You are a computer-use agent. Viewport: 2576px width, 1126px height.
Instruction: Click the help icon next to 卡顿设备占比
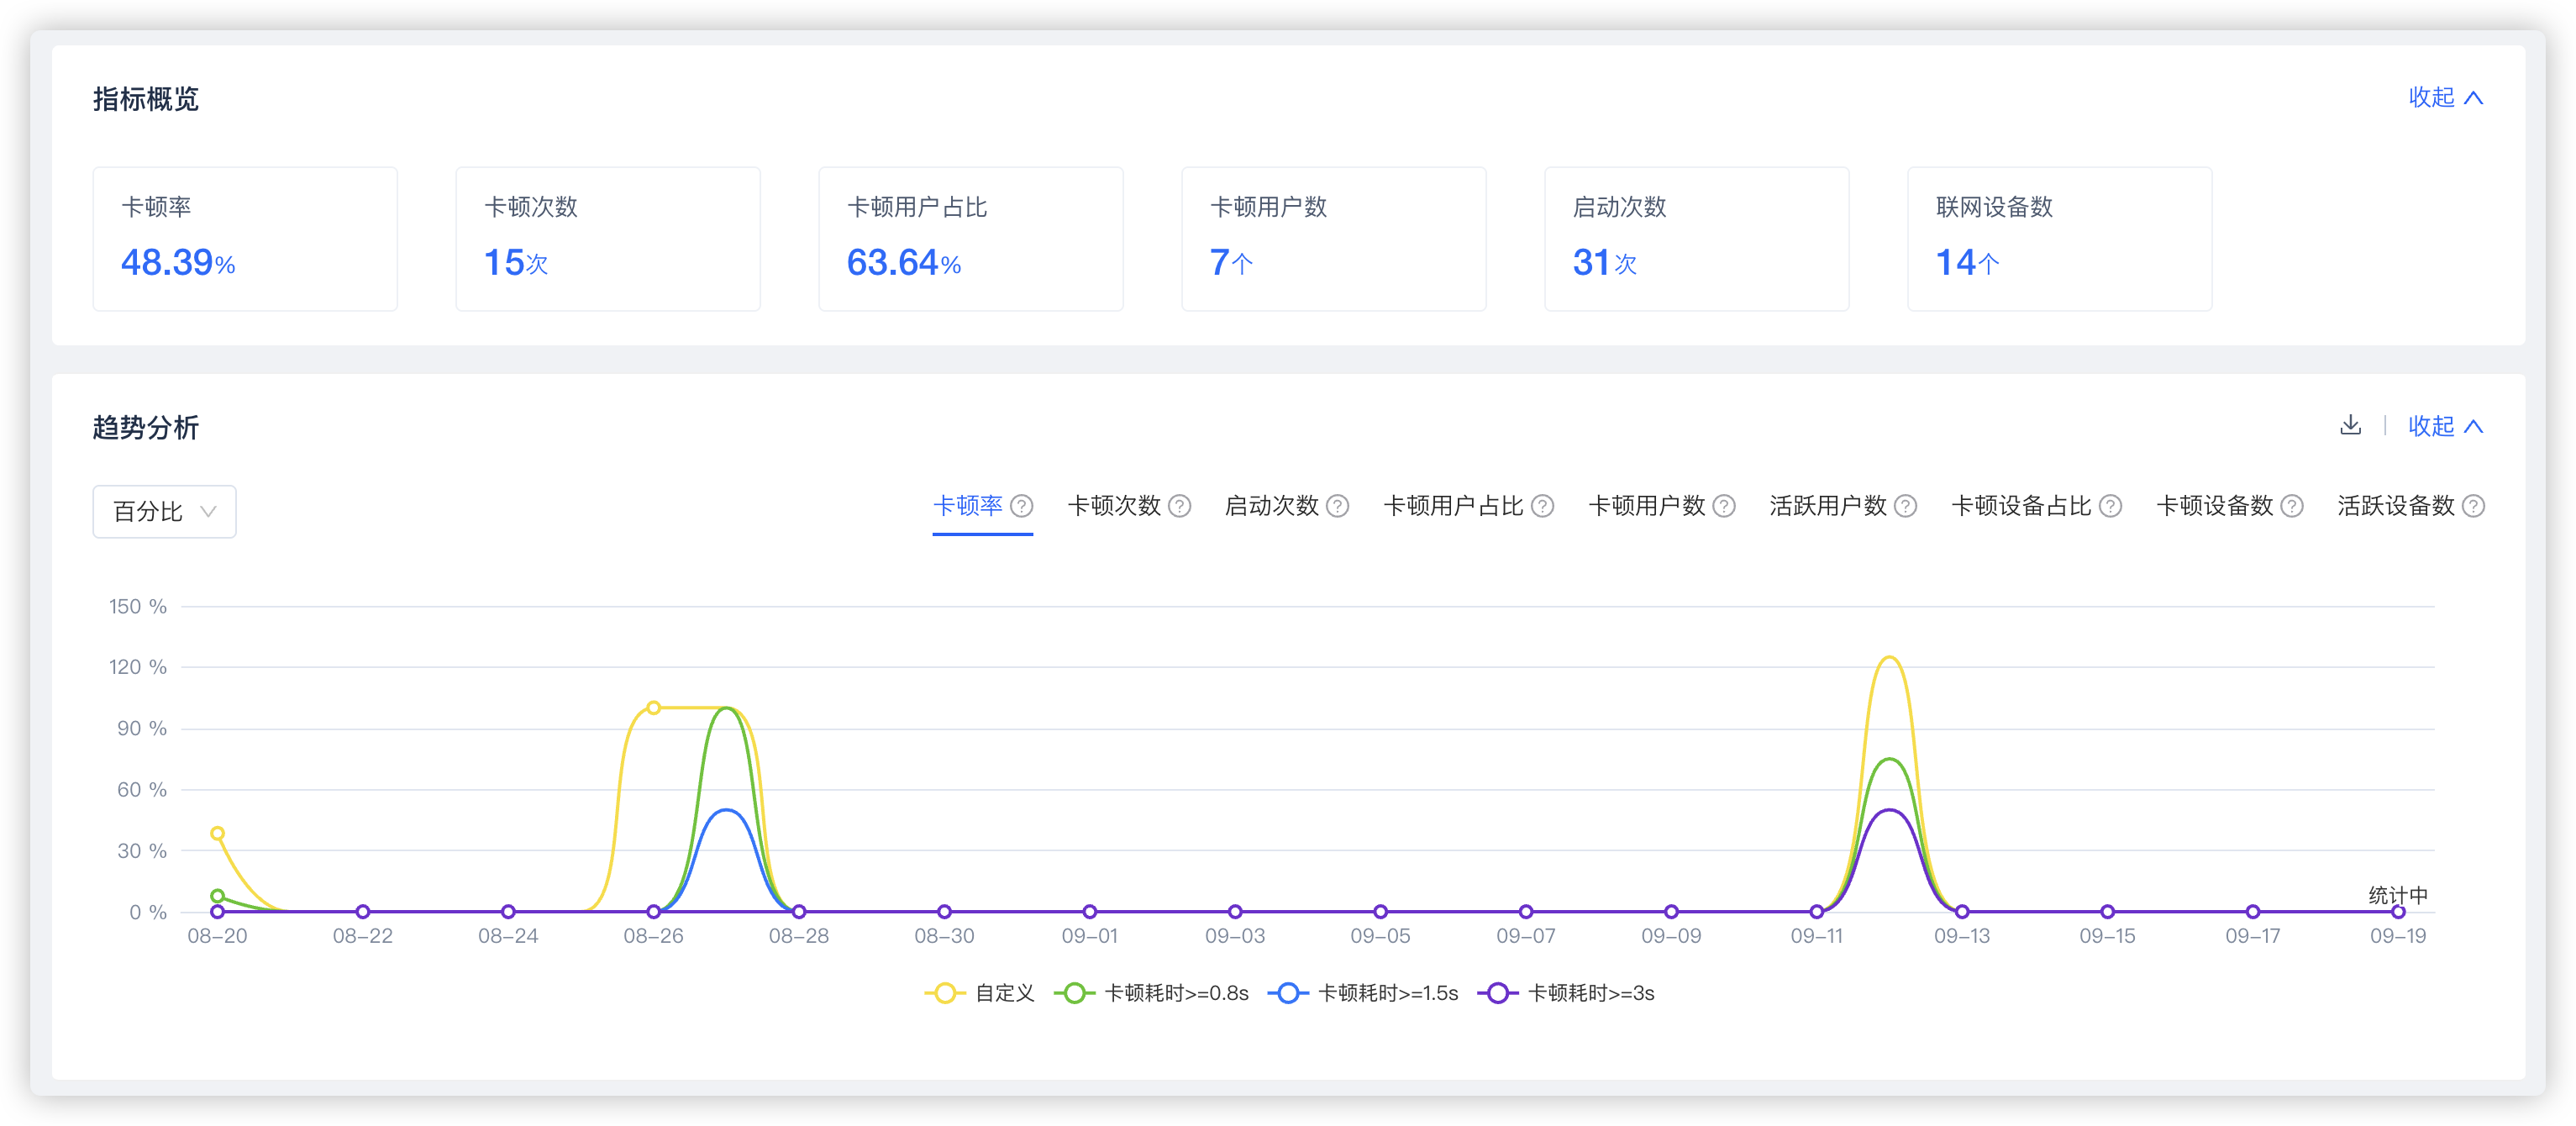click(2110, 506)
